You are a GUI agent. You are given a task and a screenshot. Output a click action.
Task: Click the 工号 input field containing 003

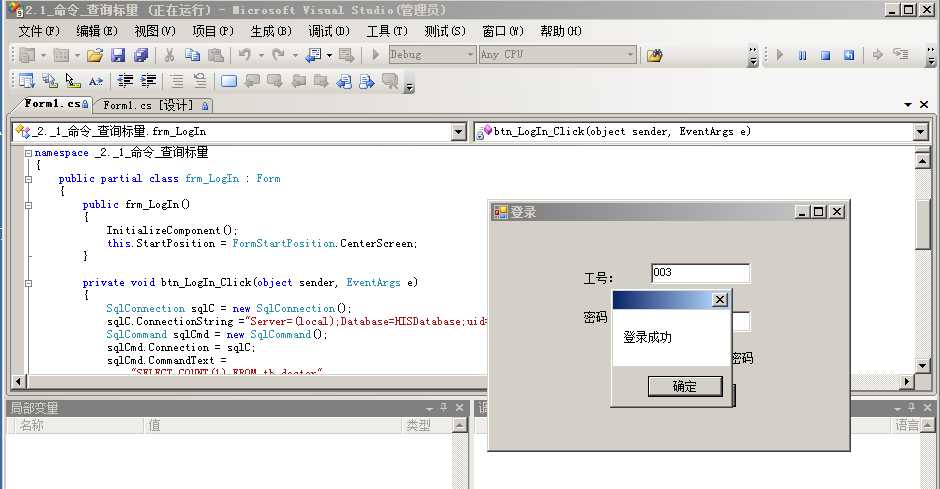pyautogui.click(x=700, y=273)
